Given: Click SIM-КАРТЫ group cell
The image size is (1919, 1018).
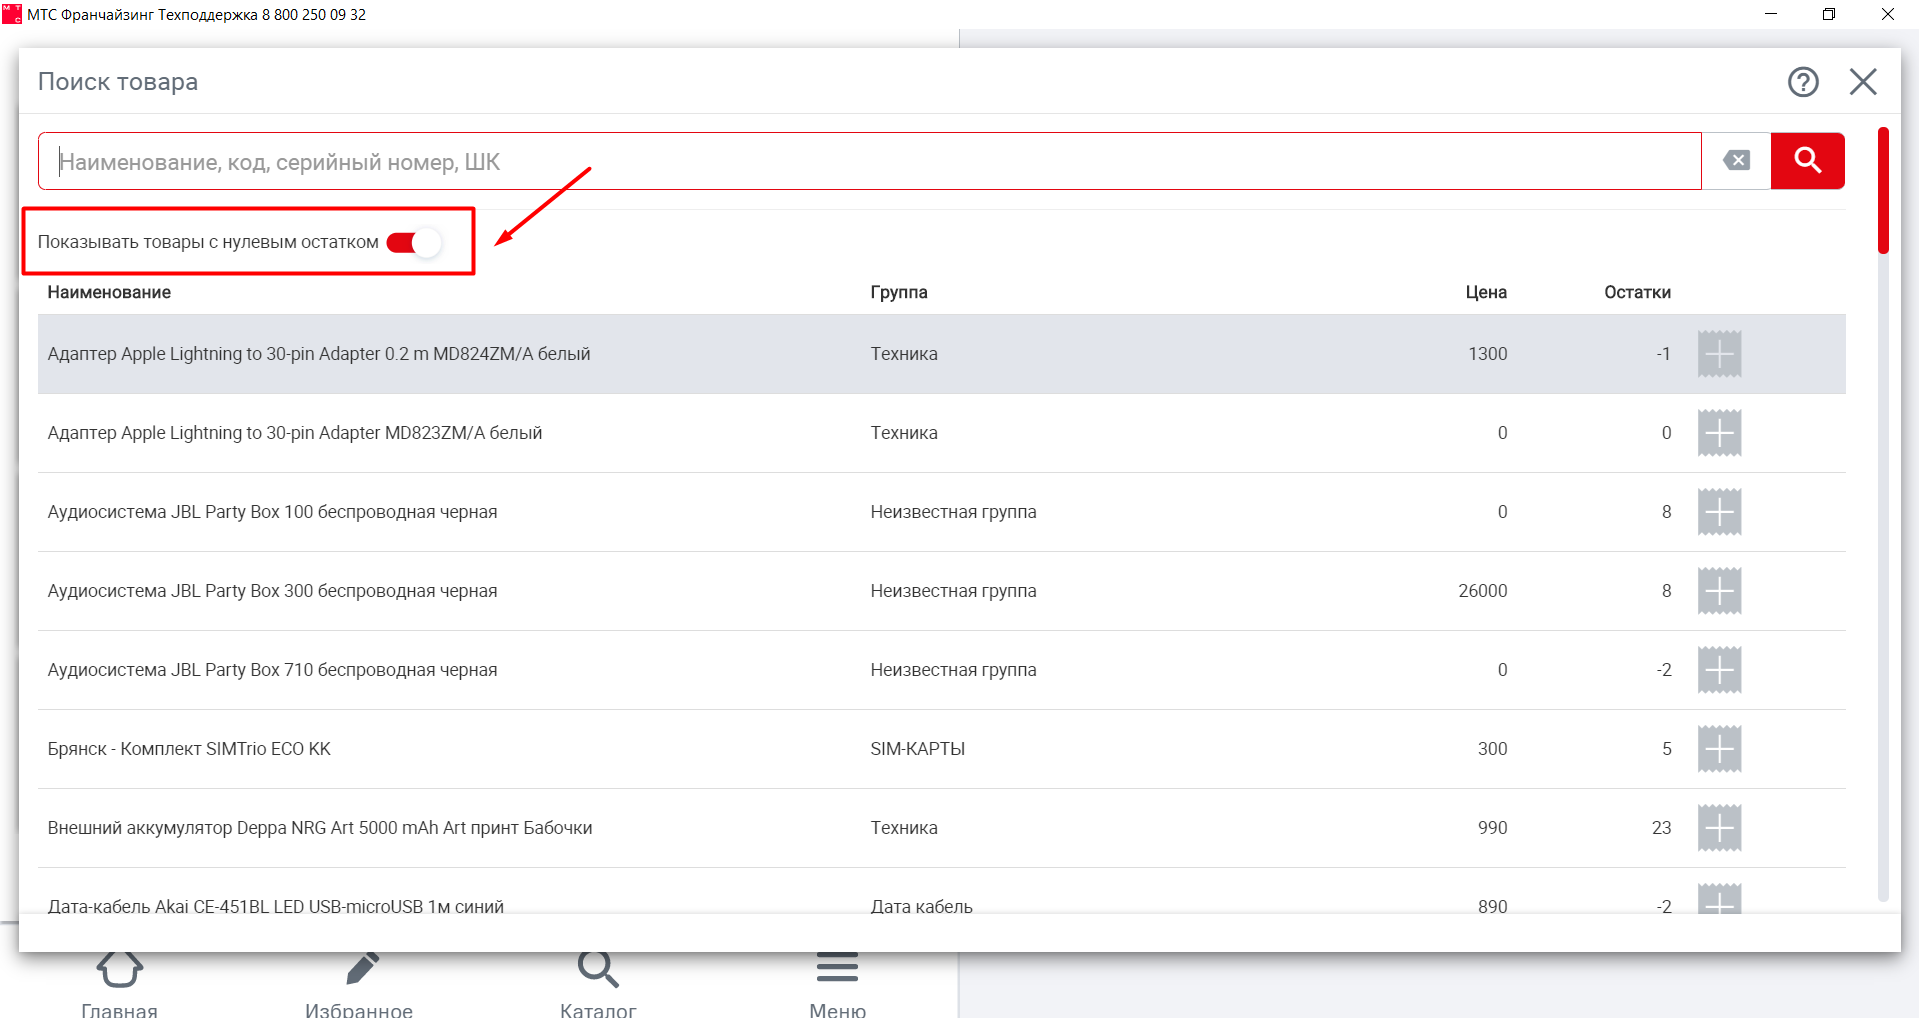Looking at the screenshot, I should (x=917, y=749).
